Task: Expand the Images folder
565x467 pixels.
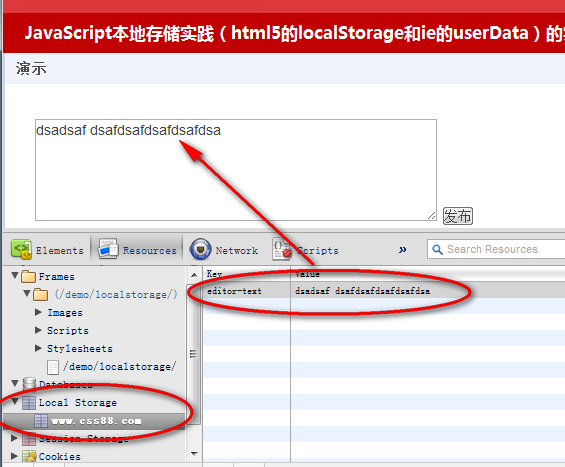Action: tap(38, 312)
